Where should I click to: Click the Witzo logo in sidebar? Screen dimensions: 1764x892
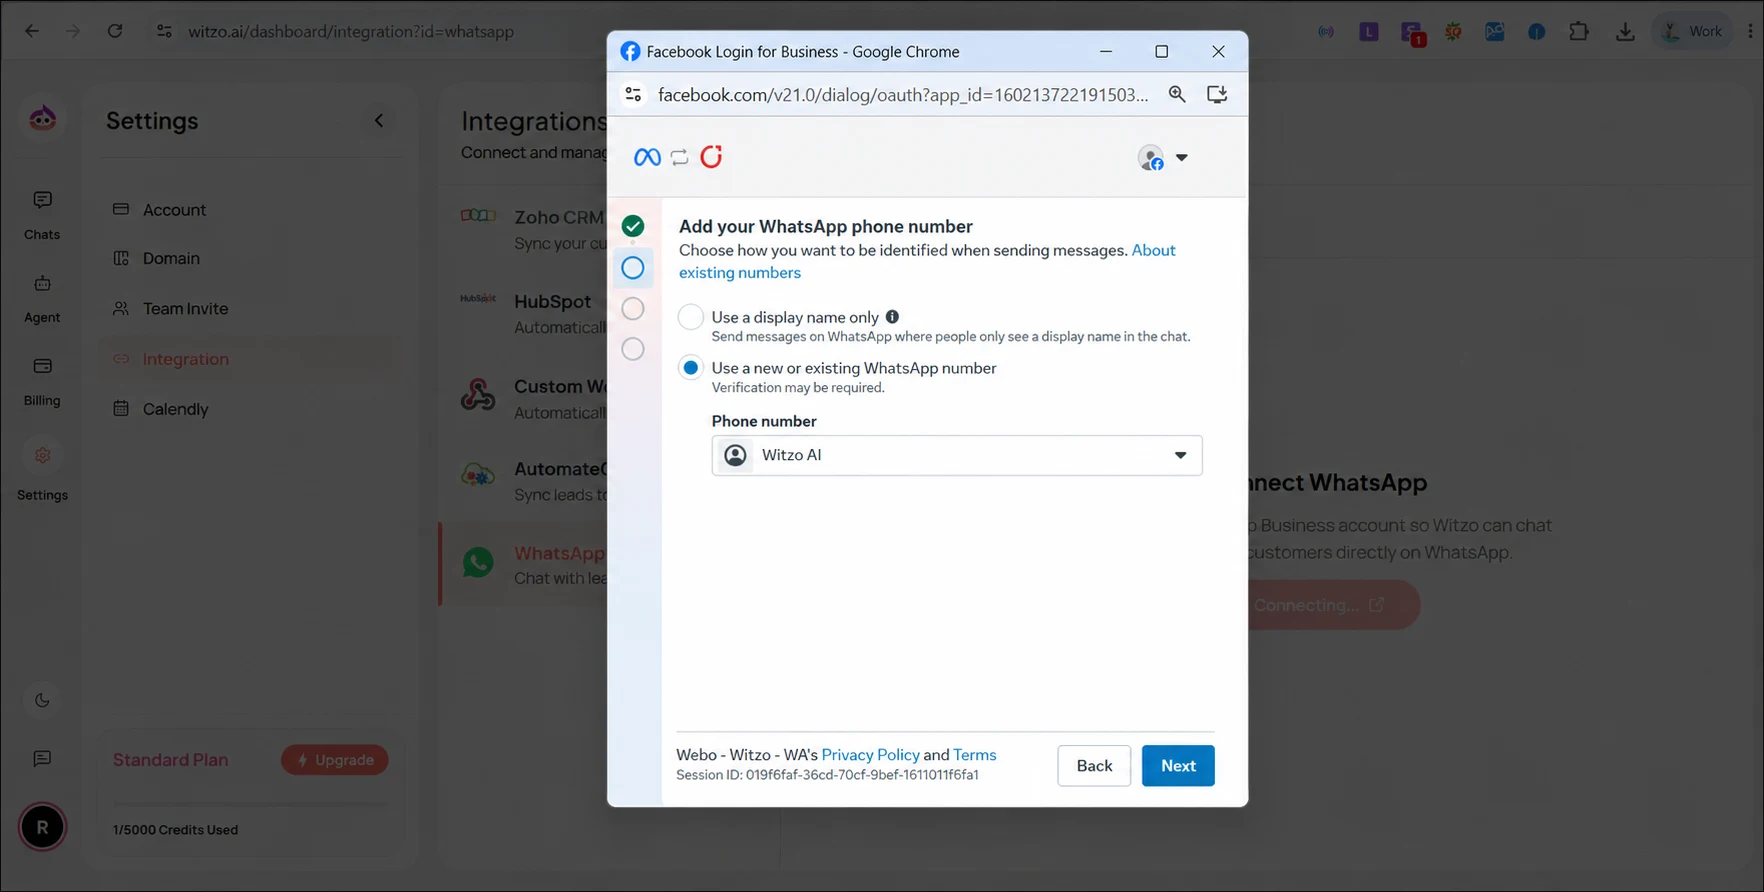click(42, 119)
